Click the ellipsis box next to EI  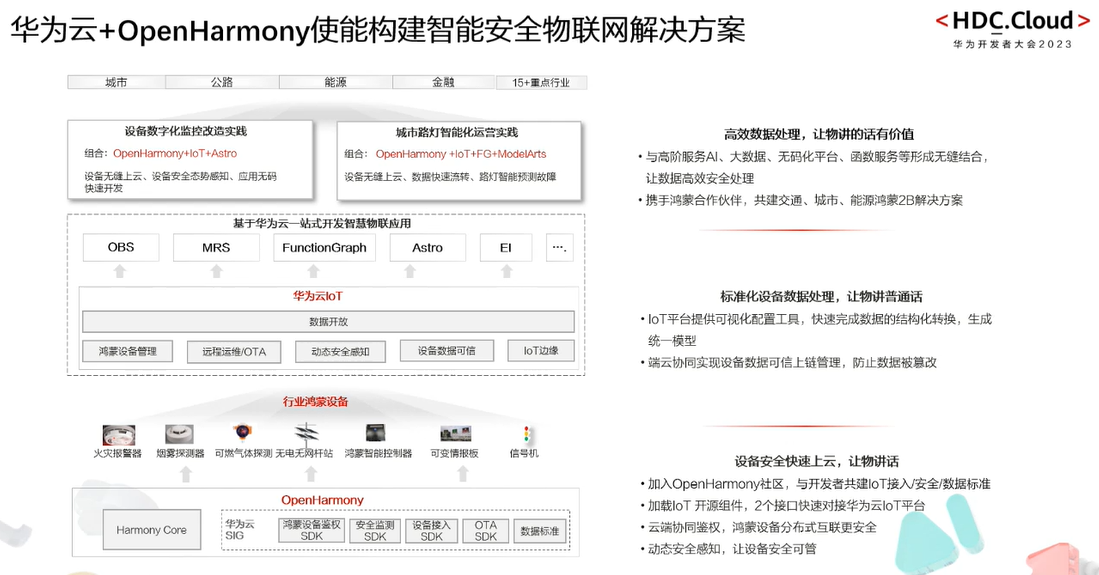coord(559,248)
